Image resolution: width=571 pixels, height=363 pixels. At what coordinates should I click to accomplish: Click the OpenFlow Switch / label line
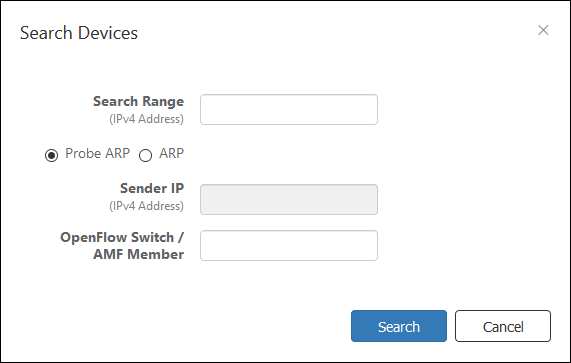[122, 237]
